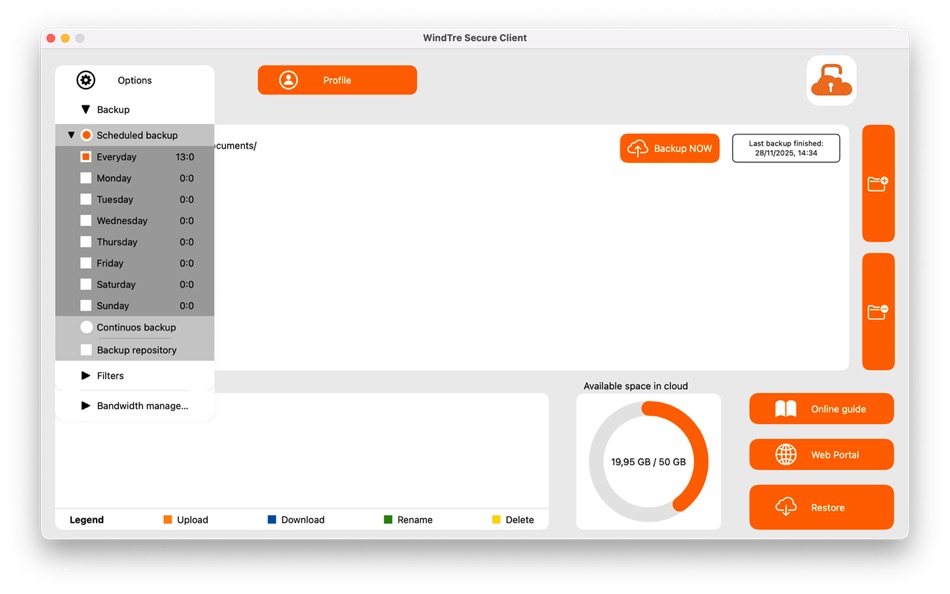Click the cloud space usage ring
The width and height of the screenshot is (950, 594).
[x=648, y=461]
